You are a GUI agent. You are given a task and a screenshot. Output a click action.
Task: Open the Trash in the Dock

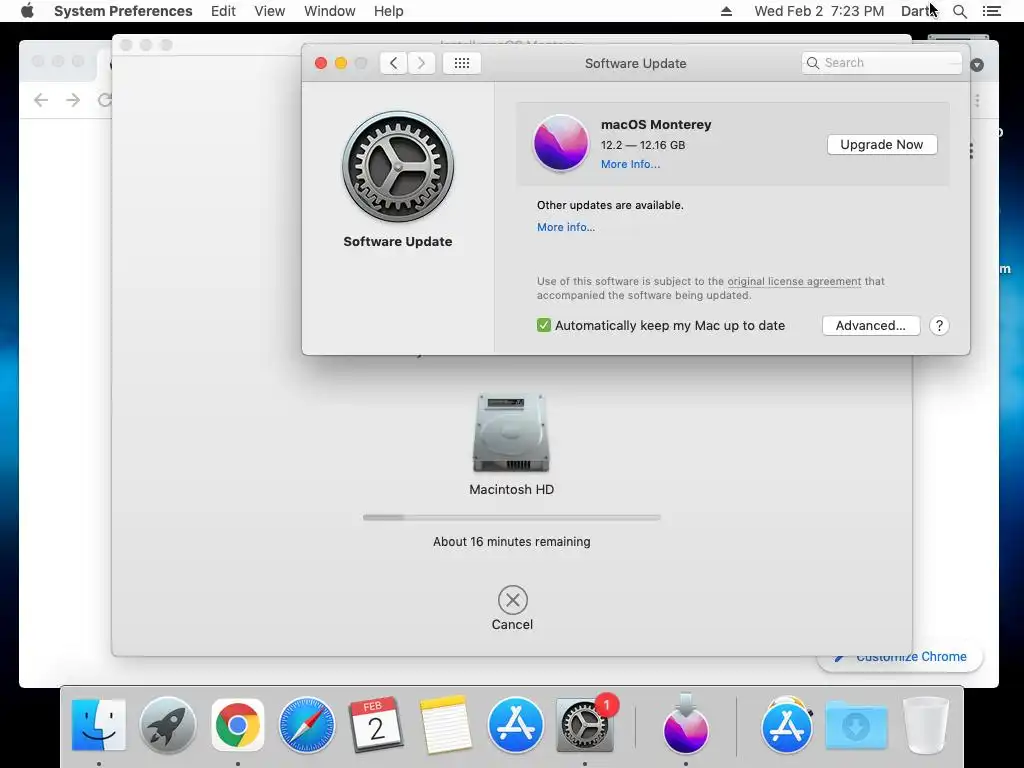pos(925,725)
